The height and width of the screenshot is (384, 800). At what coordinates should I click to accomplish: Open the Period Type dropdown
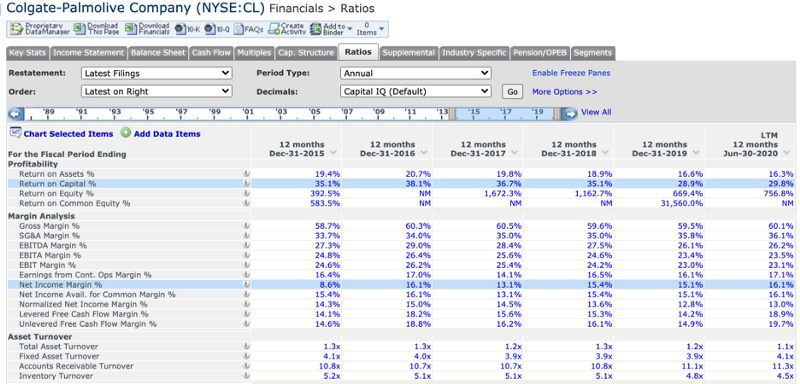click(415, 73)
